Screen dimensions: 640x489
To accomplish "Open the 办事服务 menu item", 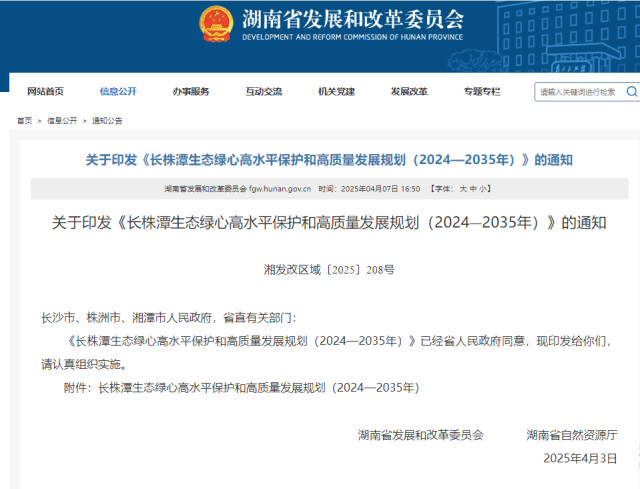I will click(x=191, y=91).
